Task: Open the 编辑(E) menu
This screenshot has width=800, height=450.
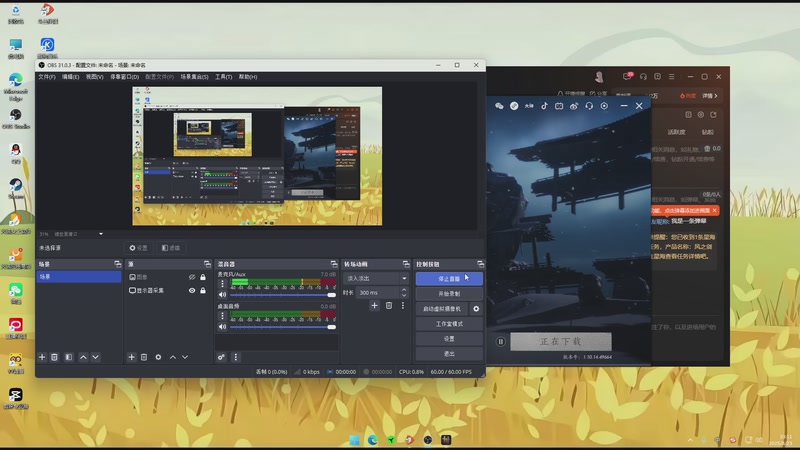Action: [70, 77]
